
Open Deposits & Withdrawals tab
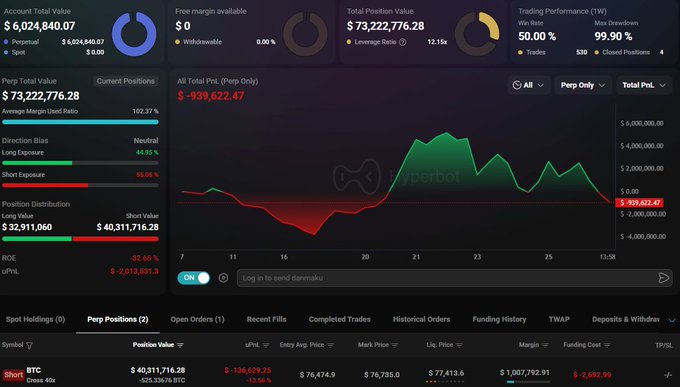626,319
